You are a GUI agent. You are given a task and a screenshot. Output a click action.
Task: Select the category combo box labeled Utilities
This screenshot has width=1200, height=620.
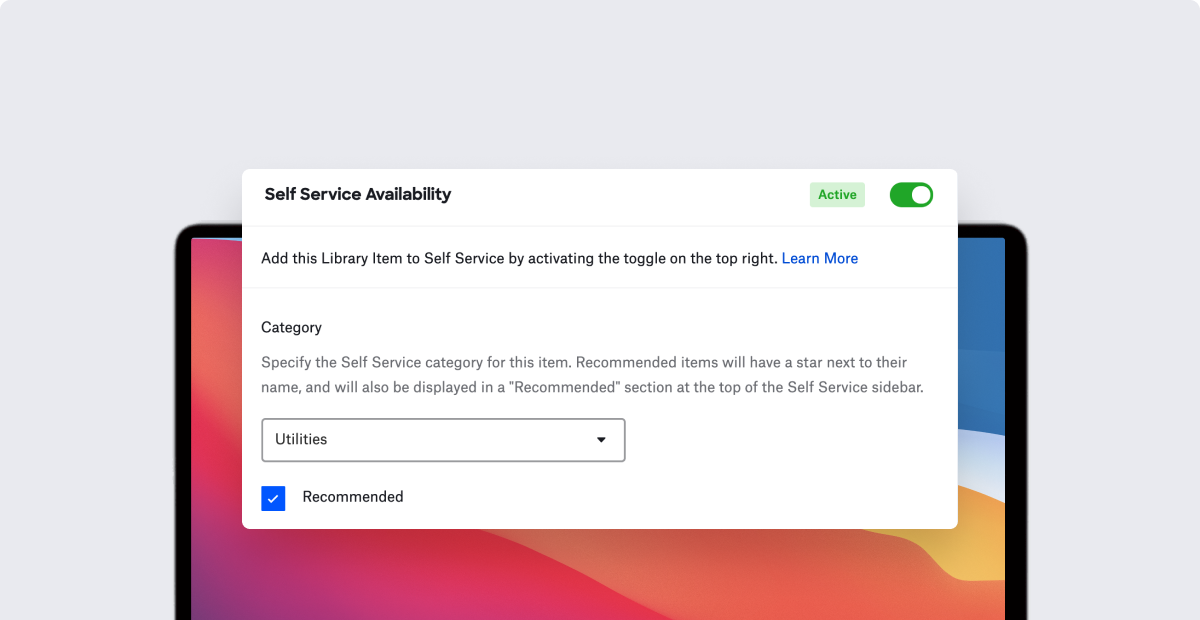coord(443,439)
